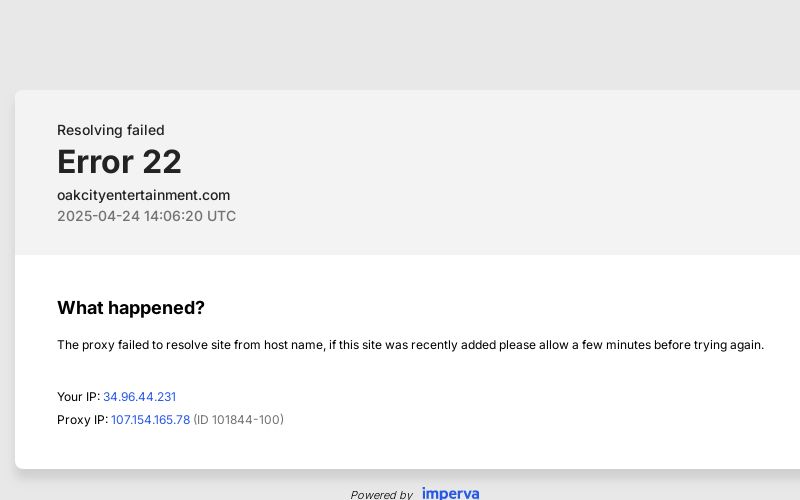800x500 pixels.
Task: Click the 'What happened?' heading
Action: 130,308
